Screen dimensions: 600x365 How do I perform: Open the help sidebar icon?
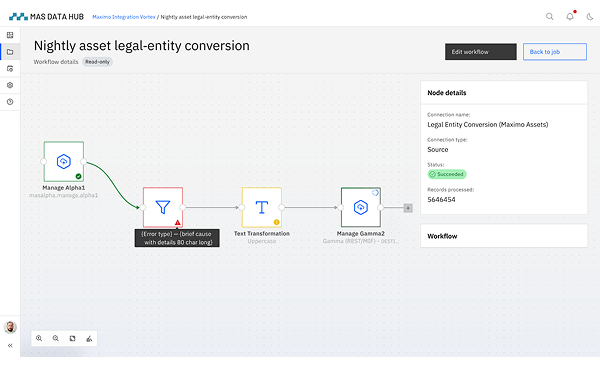tap(10, 102)
